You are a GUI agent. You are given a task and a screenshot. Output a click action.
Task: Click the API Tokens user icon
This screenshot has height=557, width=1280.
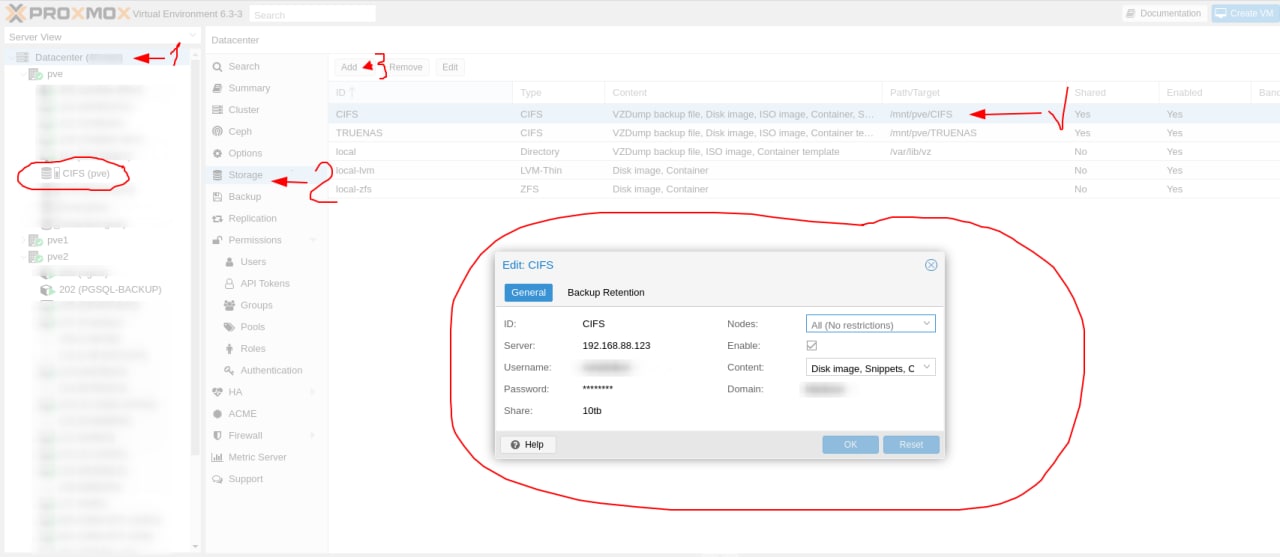(229, 283)
